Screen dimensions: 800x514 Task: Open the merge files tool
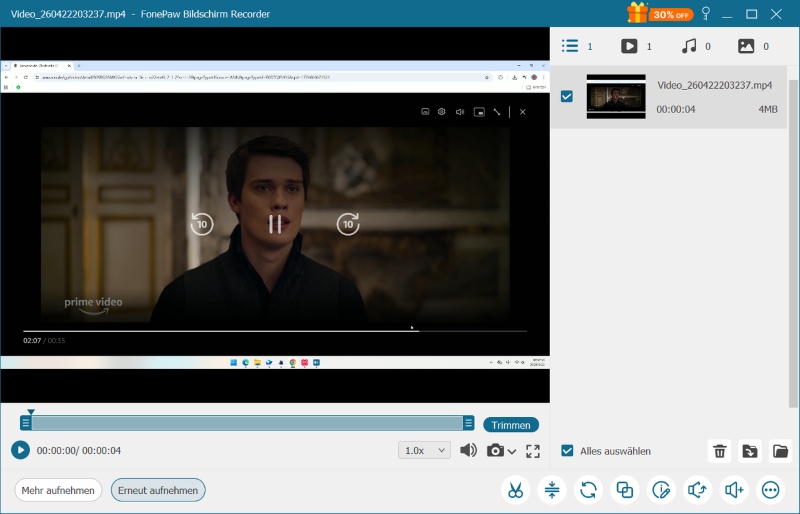click(624, 490)
